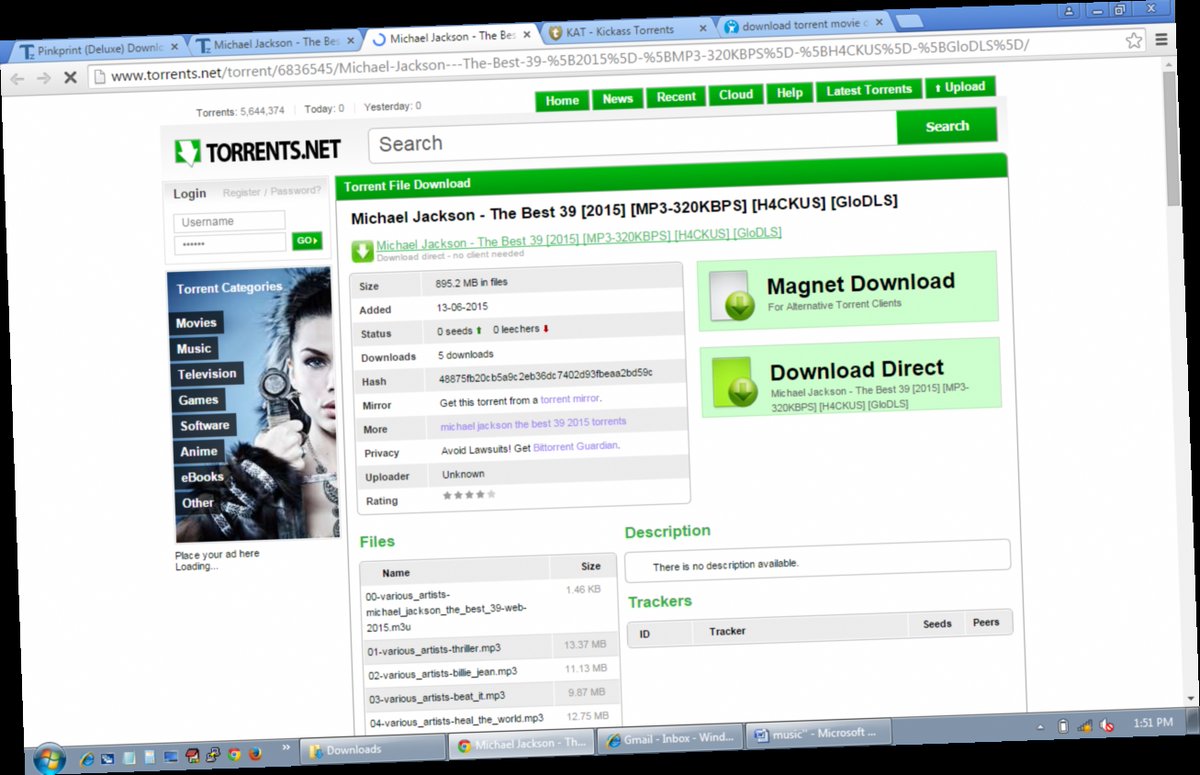Click the GO login button
Viewport: 1200px width, 775px height.
(x=307, y=240)
